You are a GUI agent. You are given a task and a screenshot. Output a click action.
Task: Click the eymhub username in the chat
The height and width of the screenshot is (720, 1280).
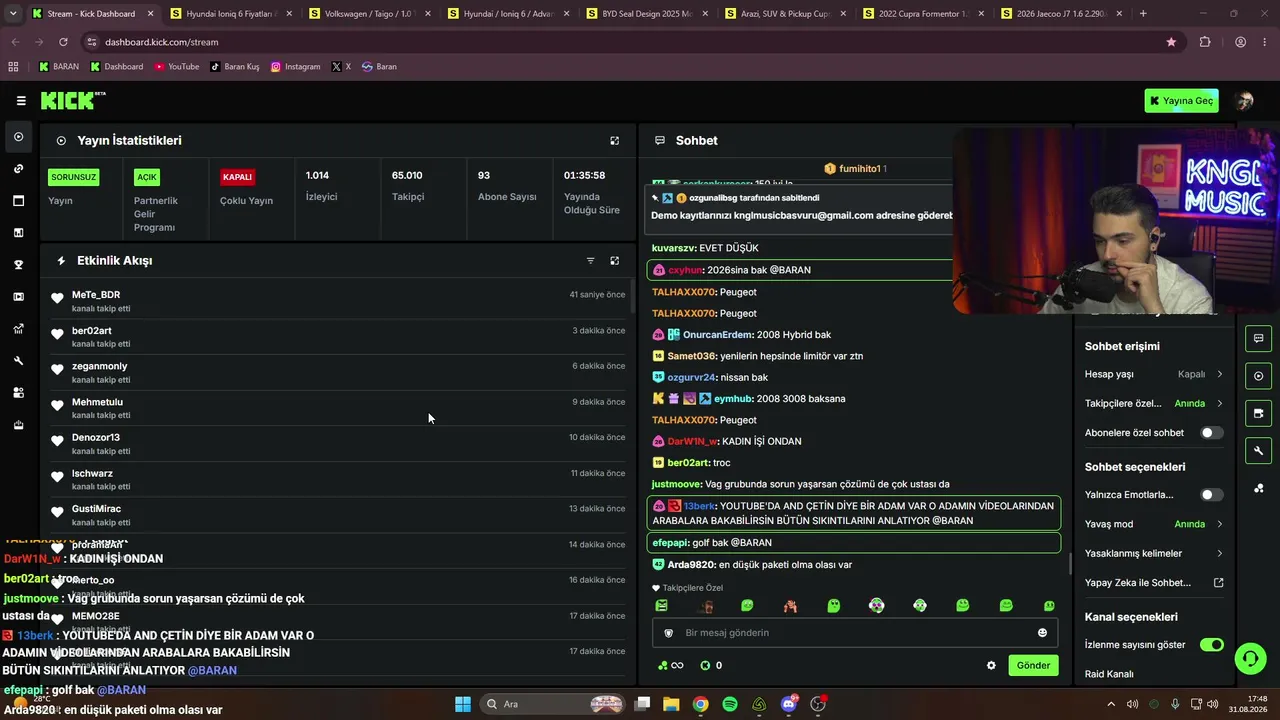pyautogui.click(x=733, y=399)
